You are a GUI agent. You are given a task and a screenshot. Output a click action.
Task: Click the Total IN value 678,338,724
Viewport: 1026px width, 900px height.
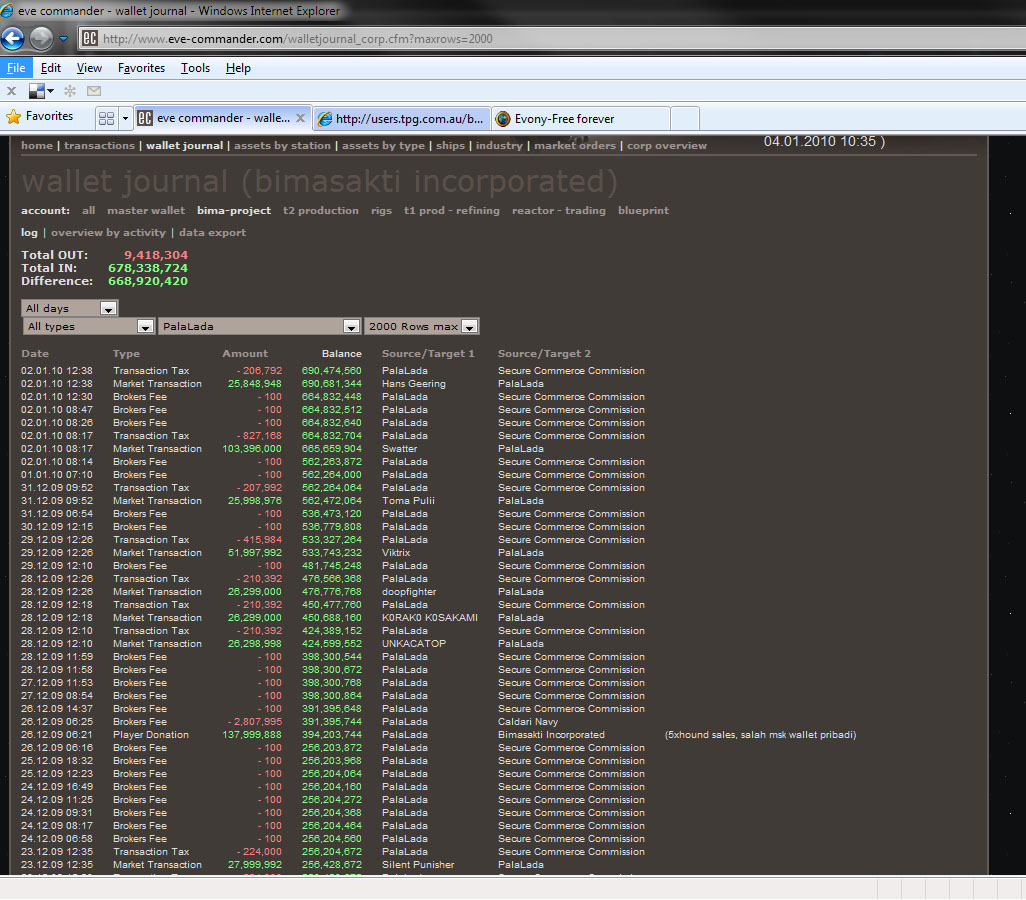148,268
